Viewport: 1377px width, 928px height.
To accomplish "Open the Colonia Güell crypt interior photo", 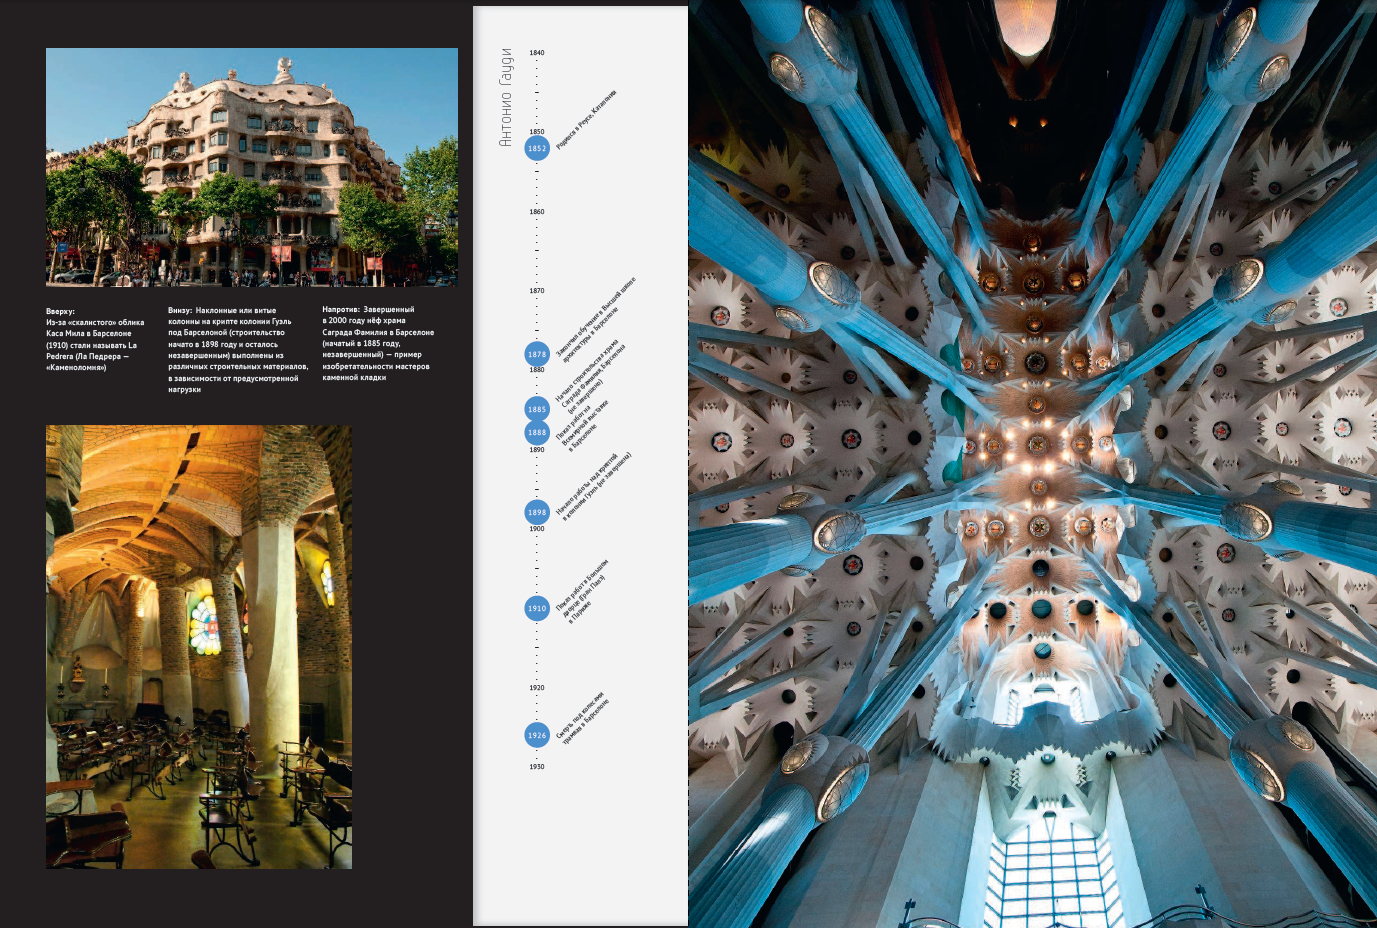I will pyautogui.click(x=199, y=646).
